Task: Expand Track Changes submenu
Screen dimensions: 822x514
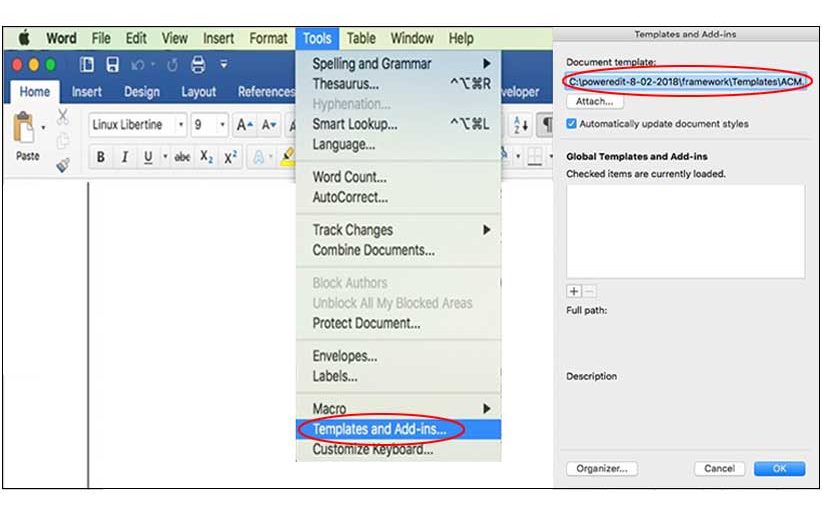Action: click(x=398, y=230)
